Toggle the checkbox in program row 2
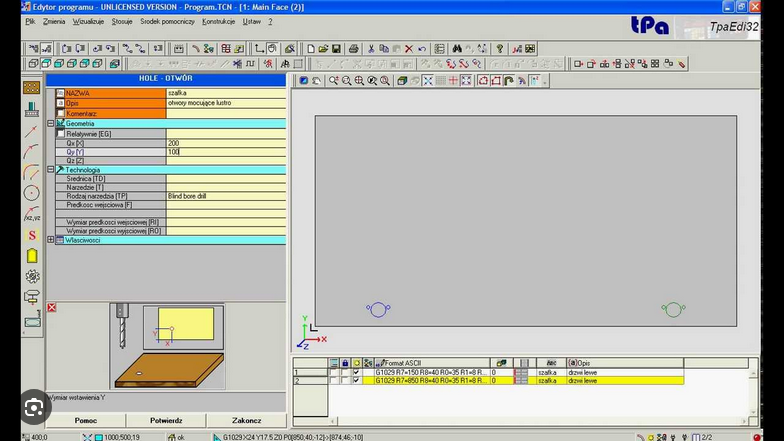Screen dimensions: 784x441 [x=356, y=381]
